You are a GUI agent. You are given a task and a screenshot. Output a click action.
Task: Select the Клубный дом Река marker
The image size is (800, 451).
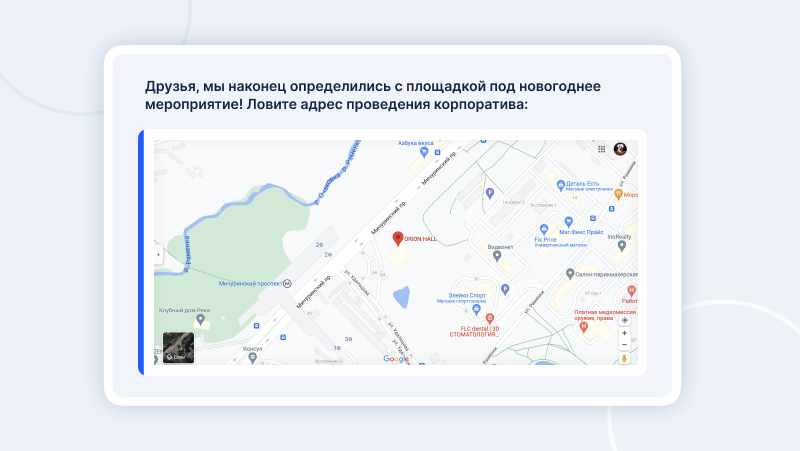[200, 318]
